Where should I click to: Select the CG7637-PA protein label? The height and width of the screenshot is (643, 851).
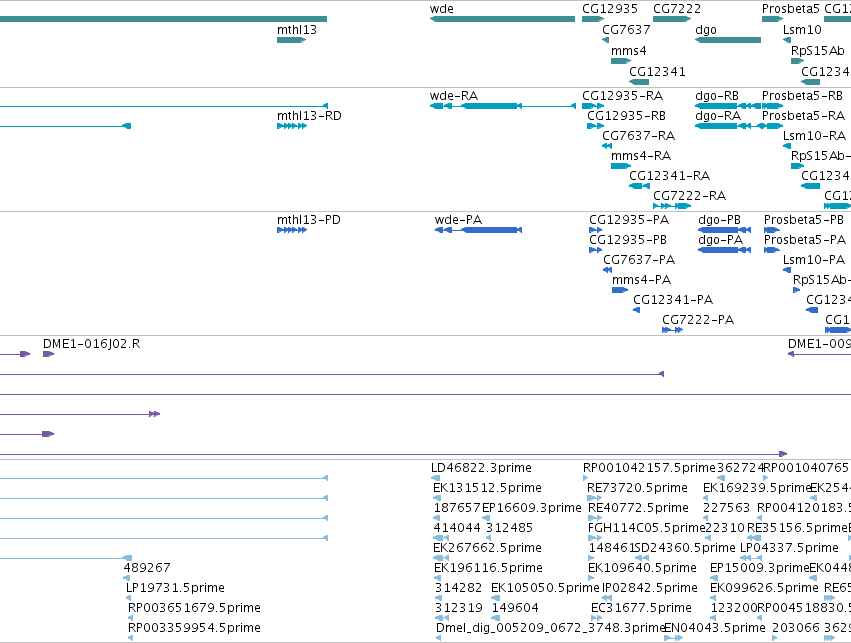click(x=639, y=260)
